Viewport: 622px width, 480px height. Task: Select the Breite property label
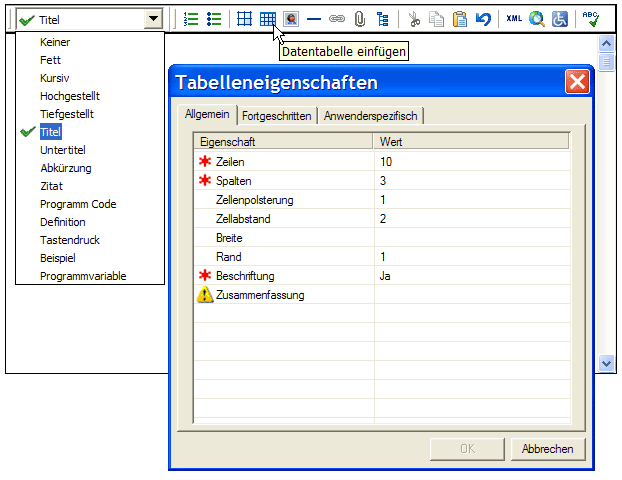coord(229,238)
